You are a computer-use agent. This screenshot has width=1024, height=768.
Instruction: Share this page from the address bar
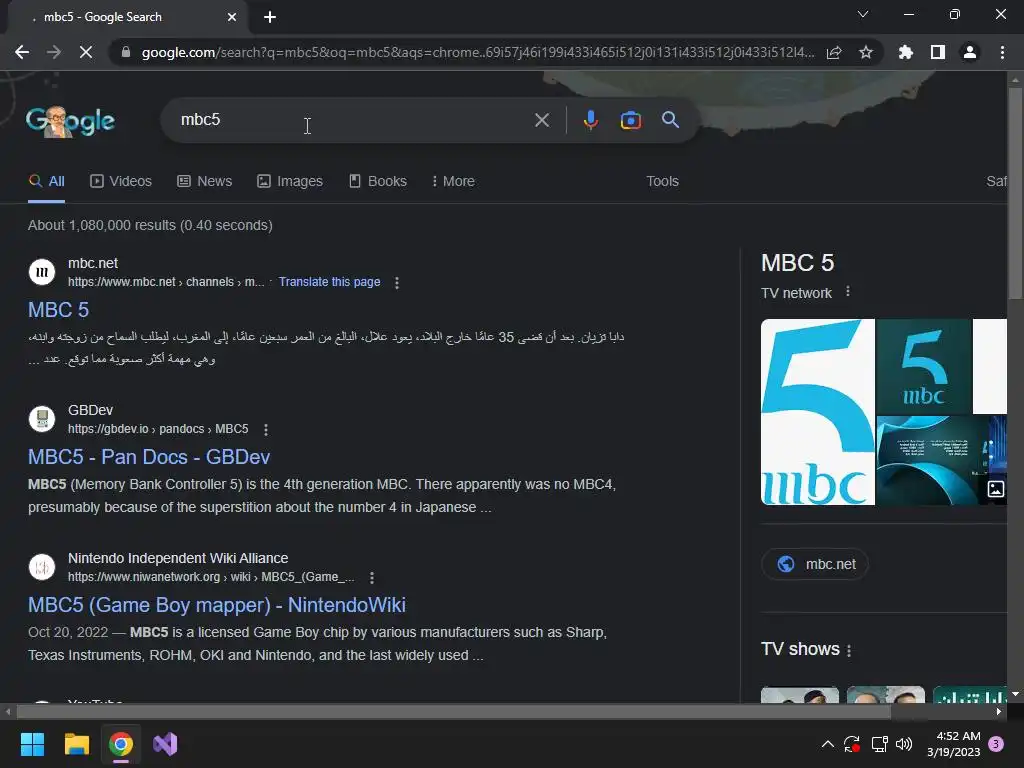click(x=834, y=52)
